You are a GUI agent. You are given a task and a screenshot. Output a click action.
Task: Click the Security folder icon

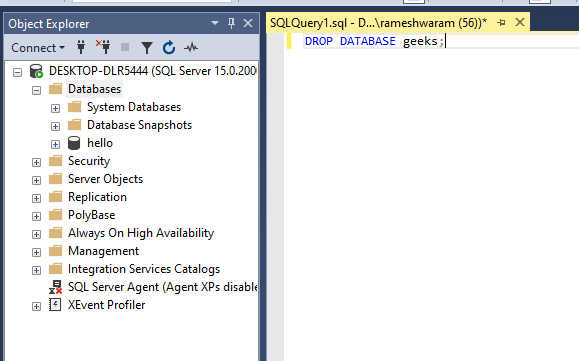pyautogui.click(x=55, y=161)
